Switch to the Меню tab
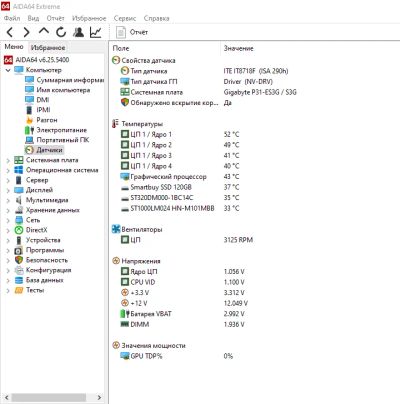This screenshot has width=400, height=404. click(14, 47)
